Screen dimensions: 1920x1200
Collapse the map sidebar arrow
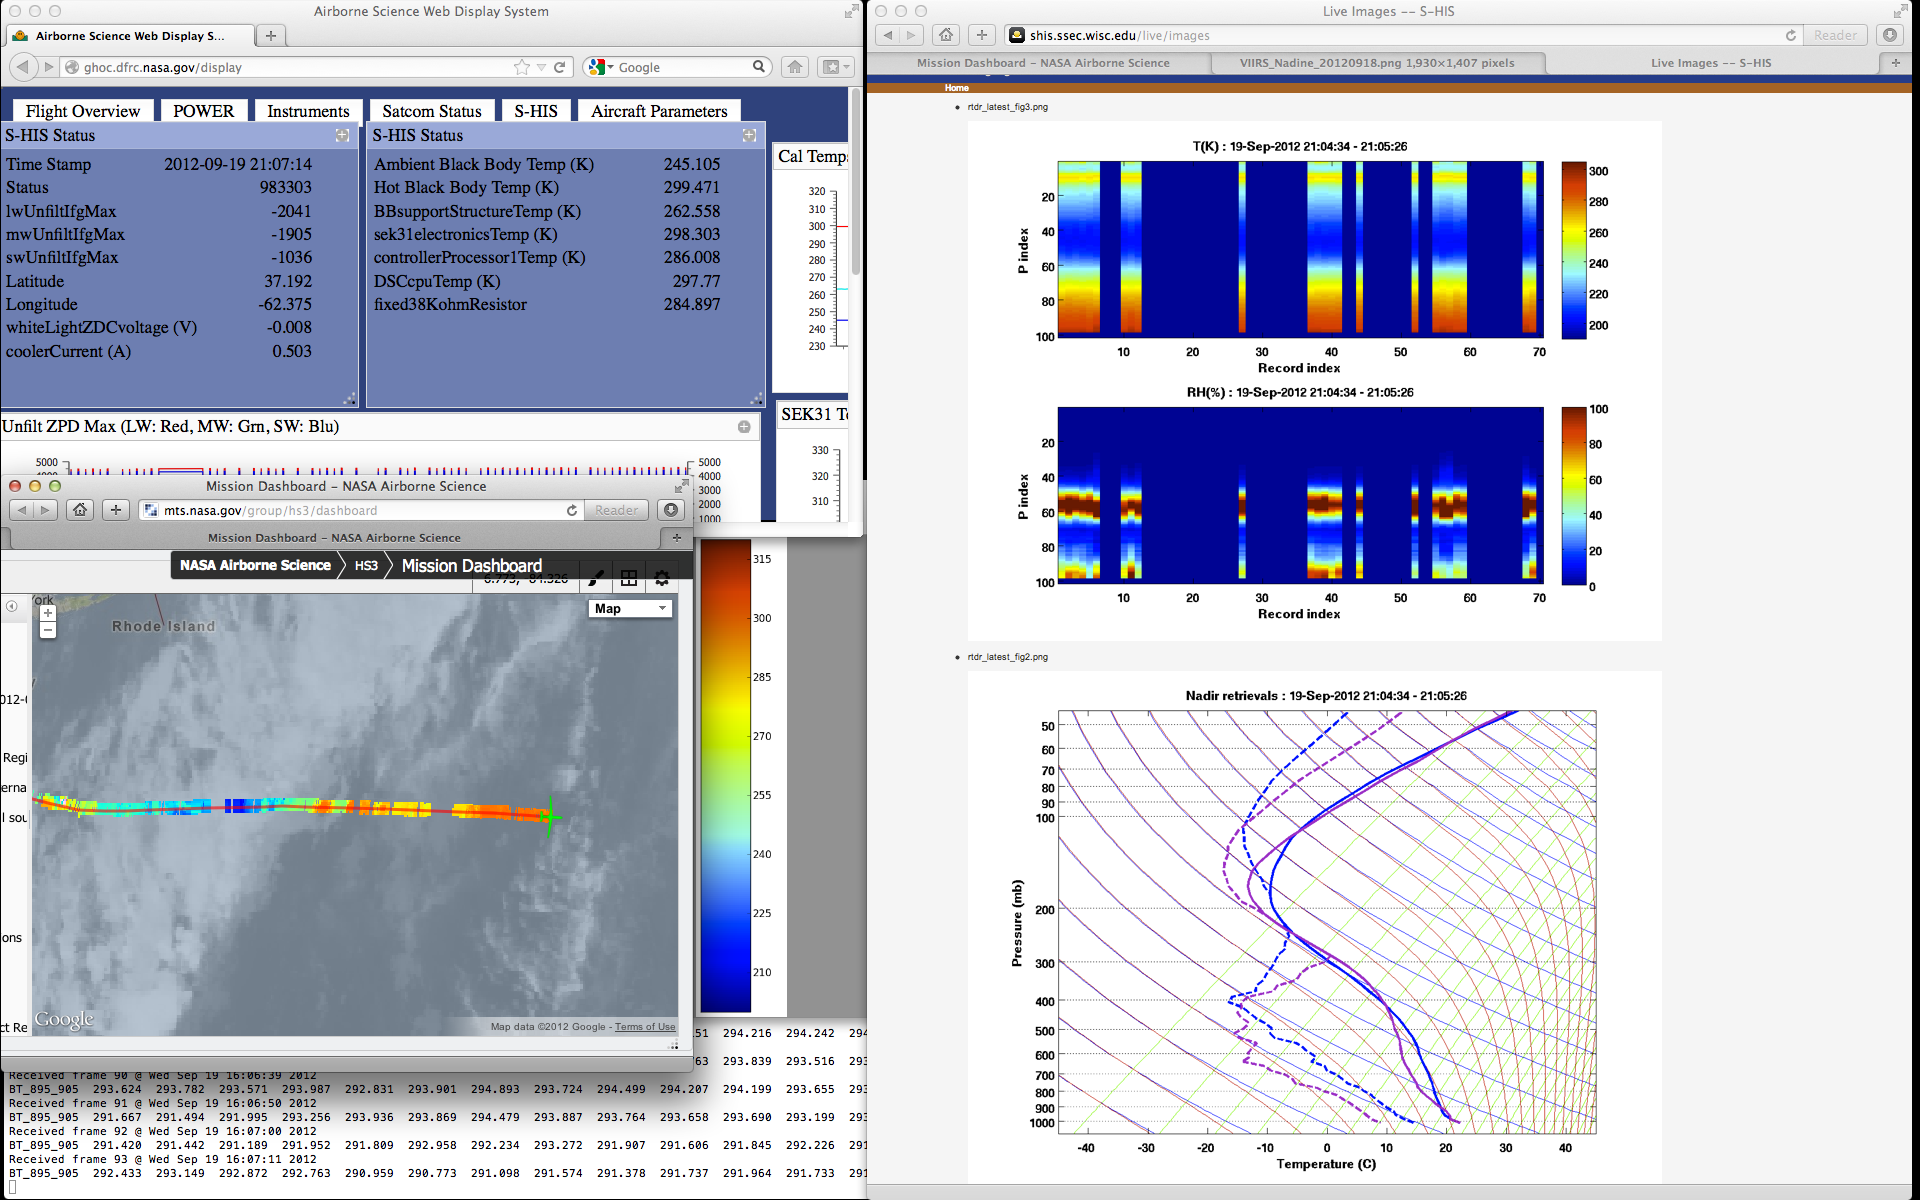click(x=12, y=606)
